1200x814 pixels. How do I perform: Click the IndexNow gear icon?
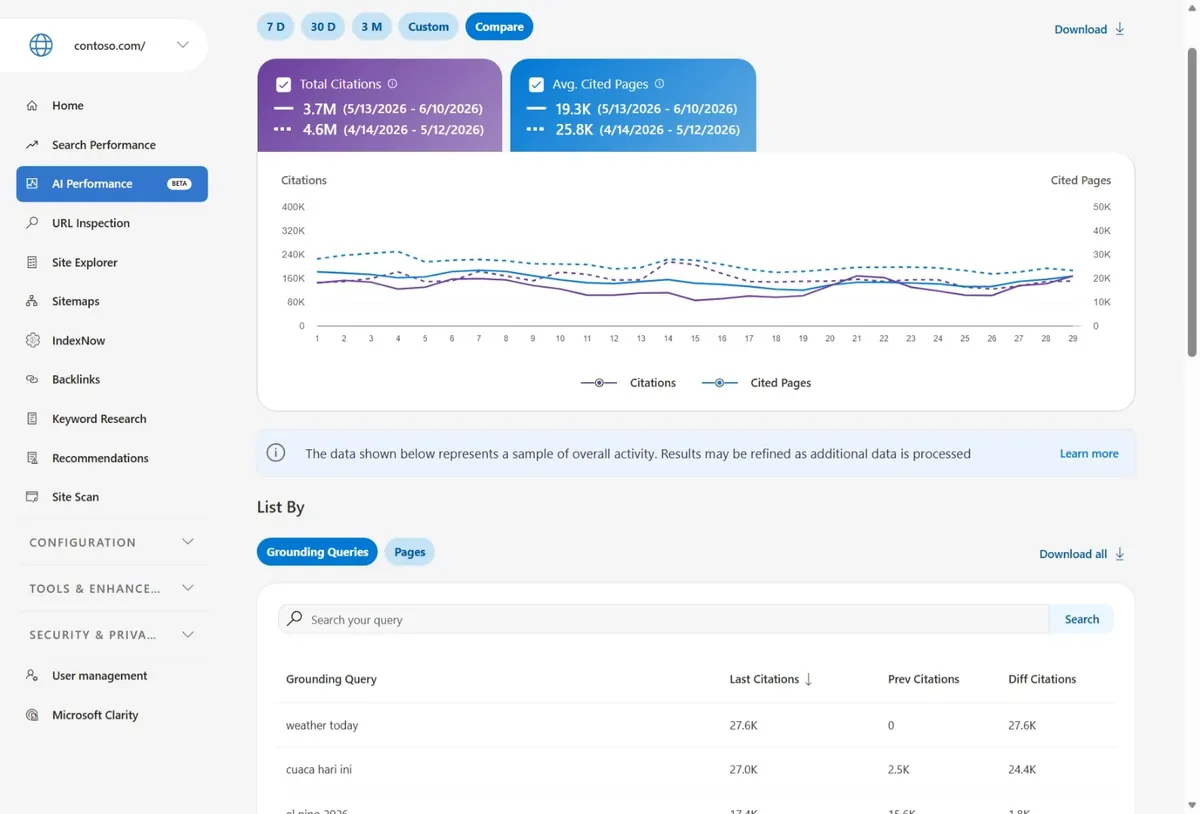(32, 340)
